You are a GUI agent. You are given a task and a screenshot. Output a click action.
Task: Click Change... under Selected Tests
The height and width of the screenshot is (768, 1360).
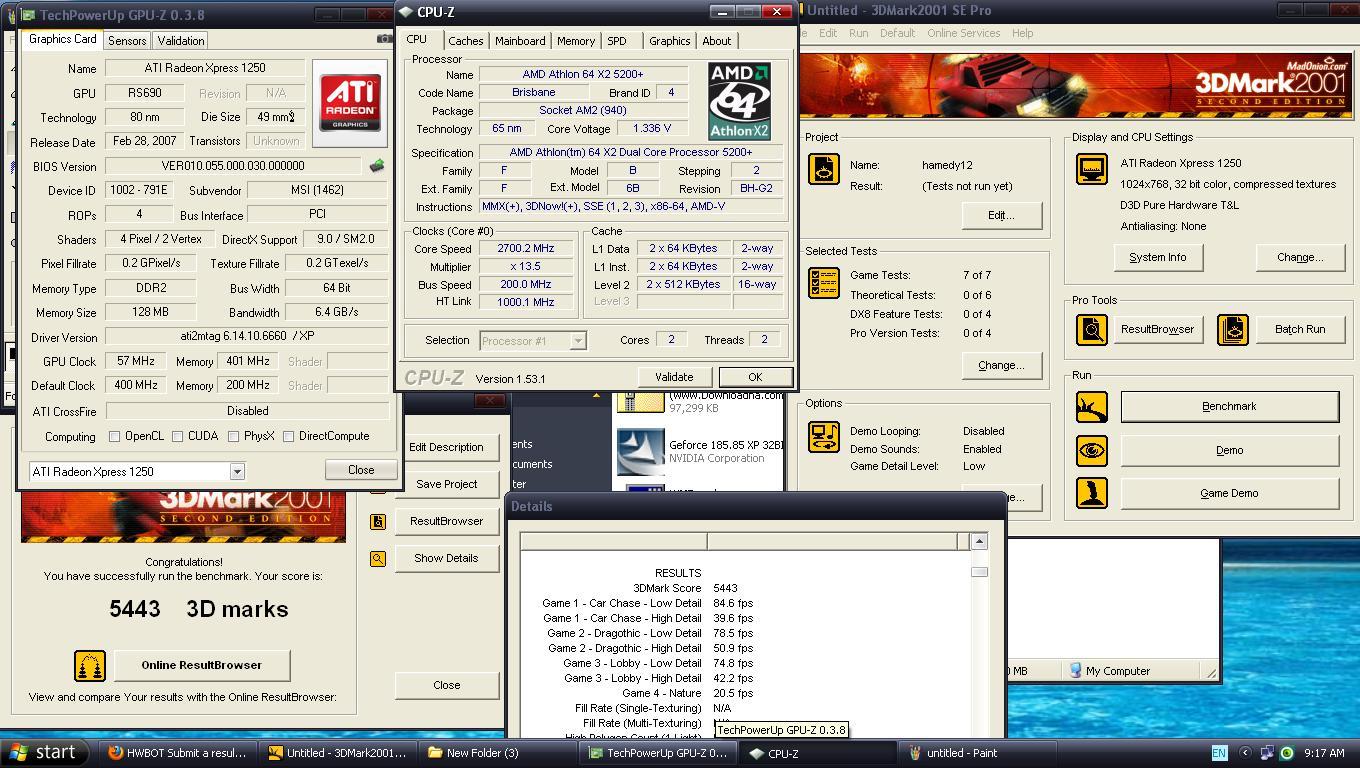(x=1001, y=365)
